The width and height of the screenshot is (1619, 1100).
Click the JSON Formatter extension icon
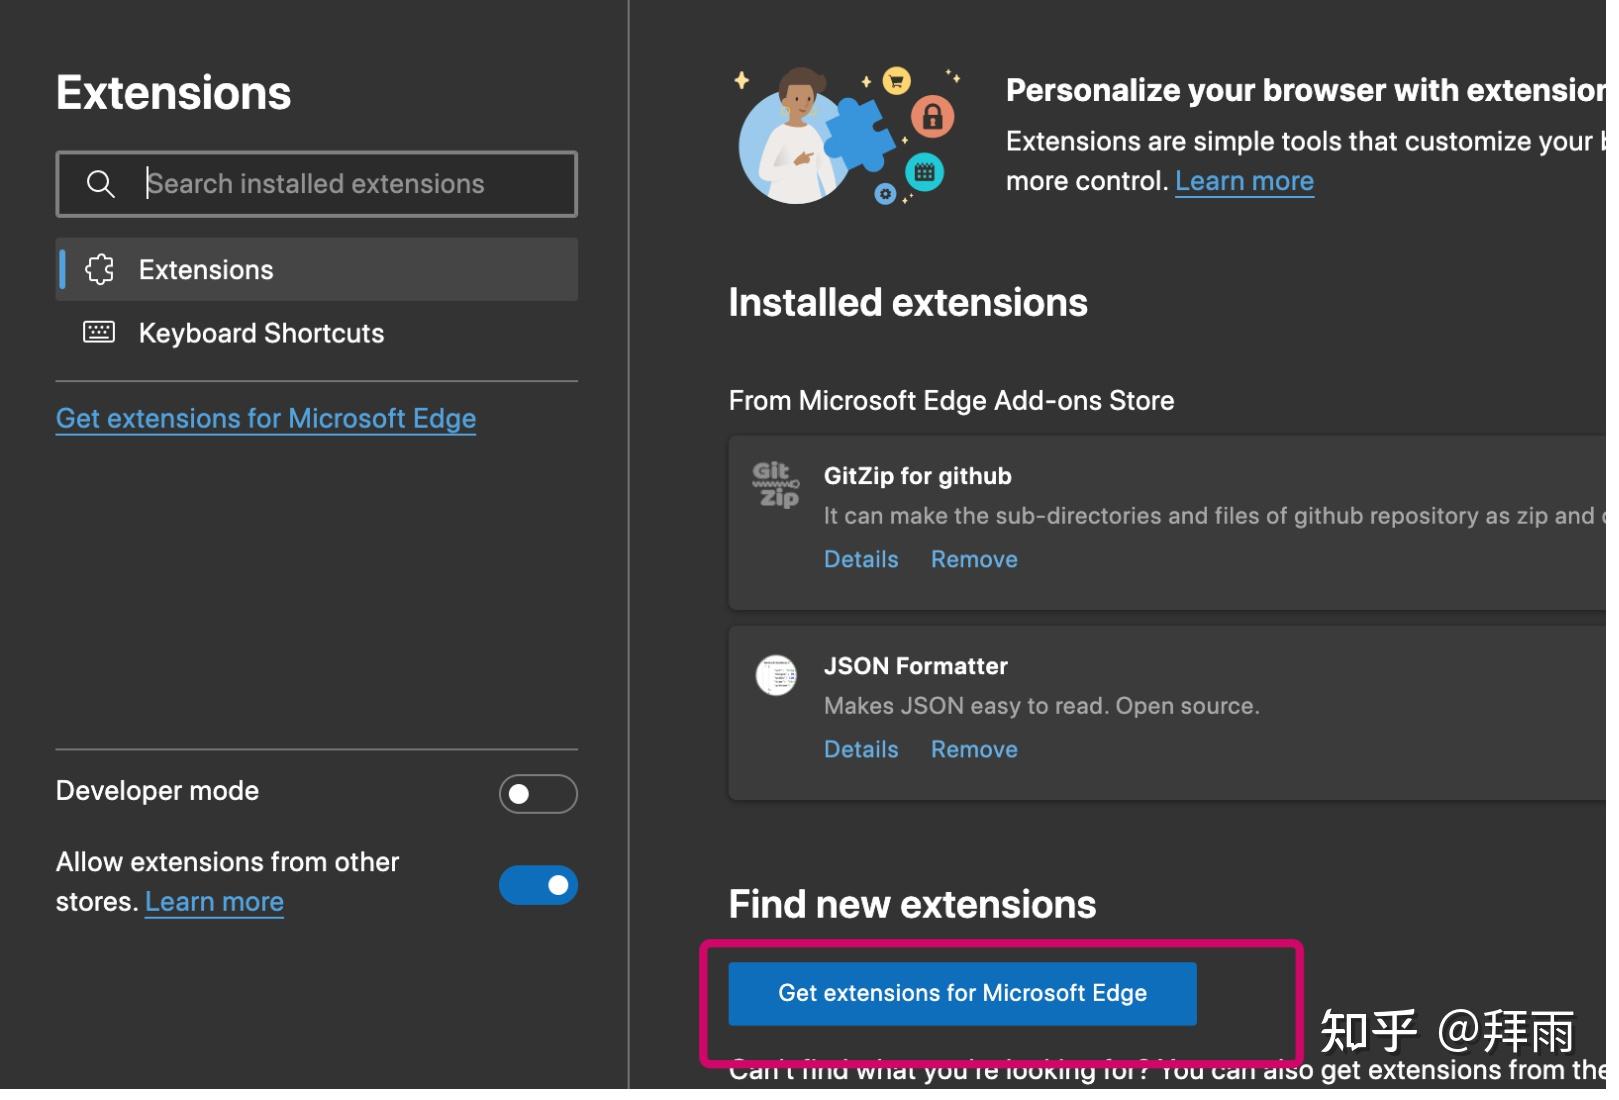pos(774,675)
